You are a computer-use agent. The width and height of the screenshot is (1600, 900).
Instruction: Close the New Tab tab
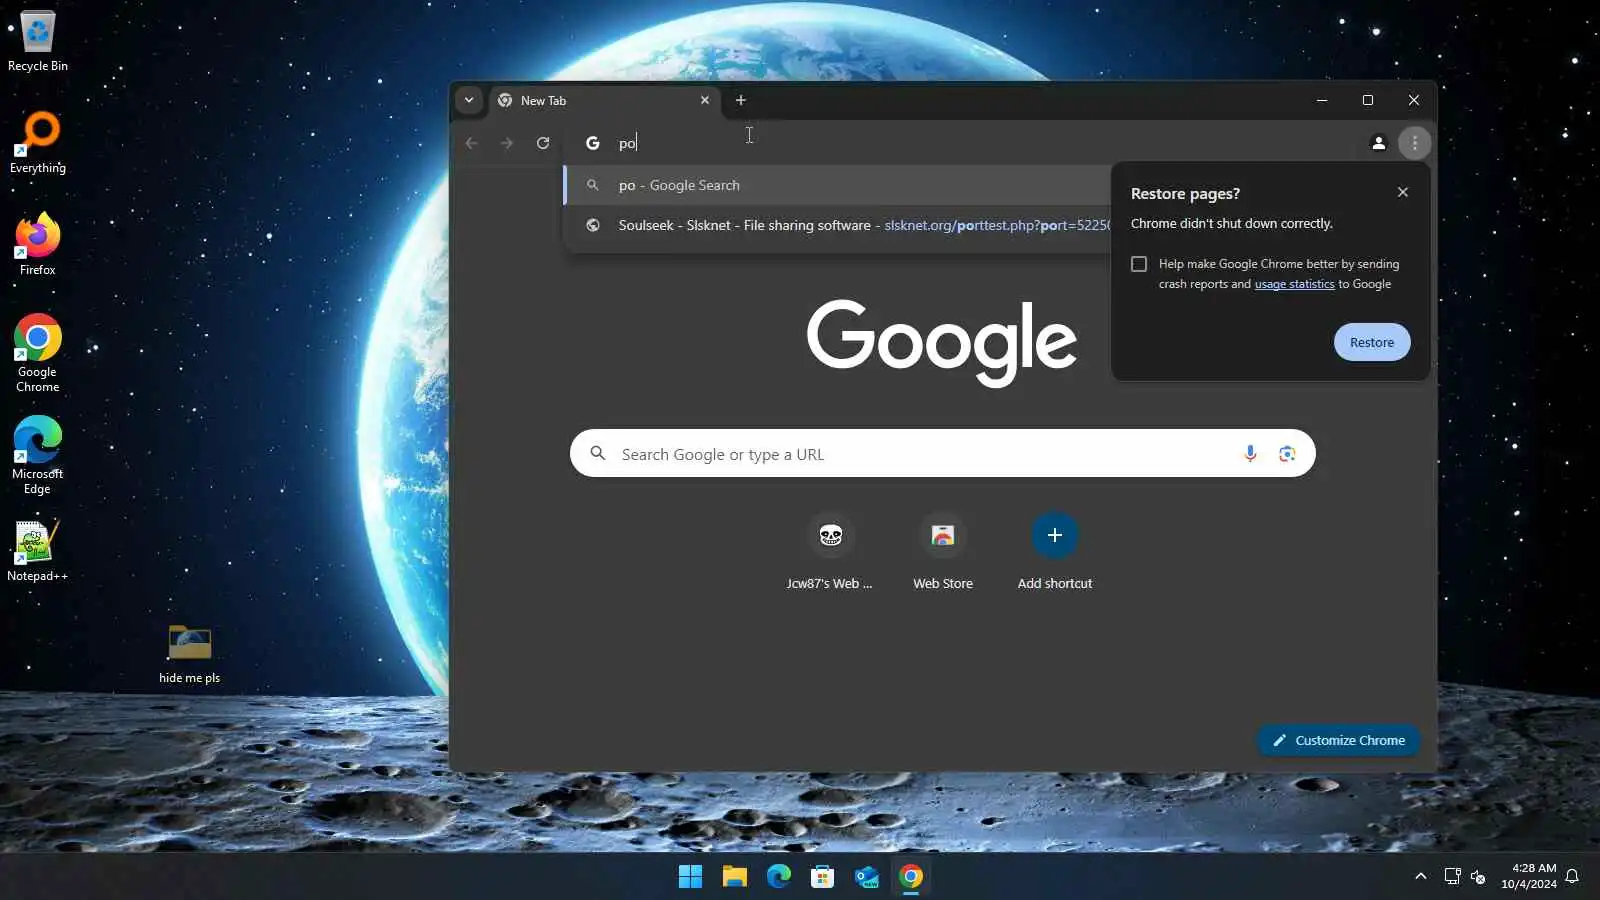point(705,100)
